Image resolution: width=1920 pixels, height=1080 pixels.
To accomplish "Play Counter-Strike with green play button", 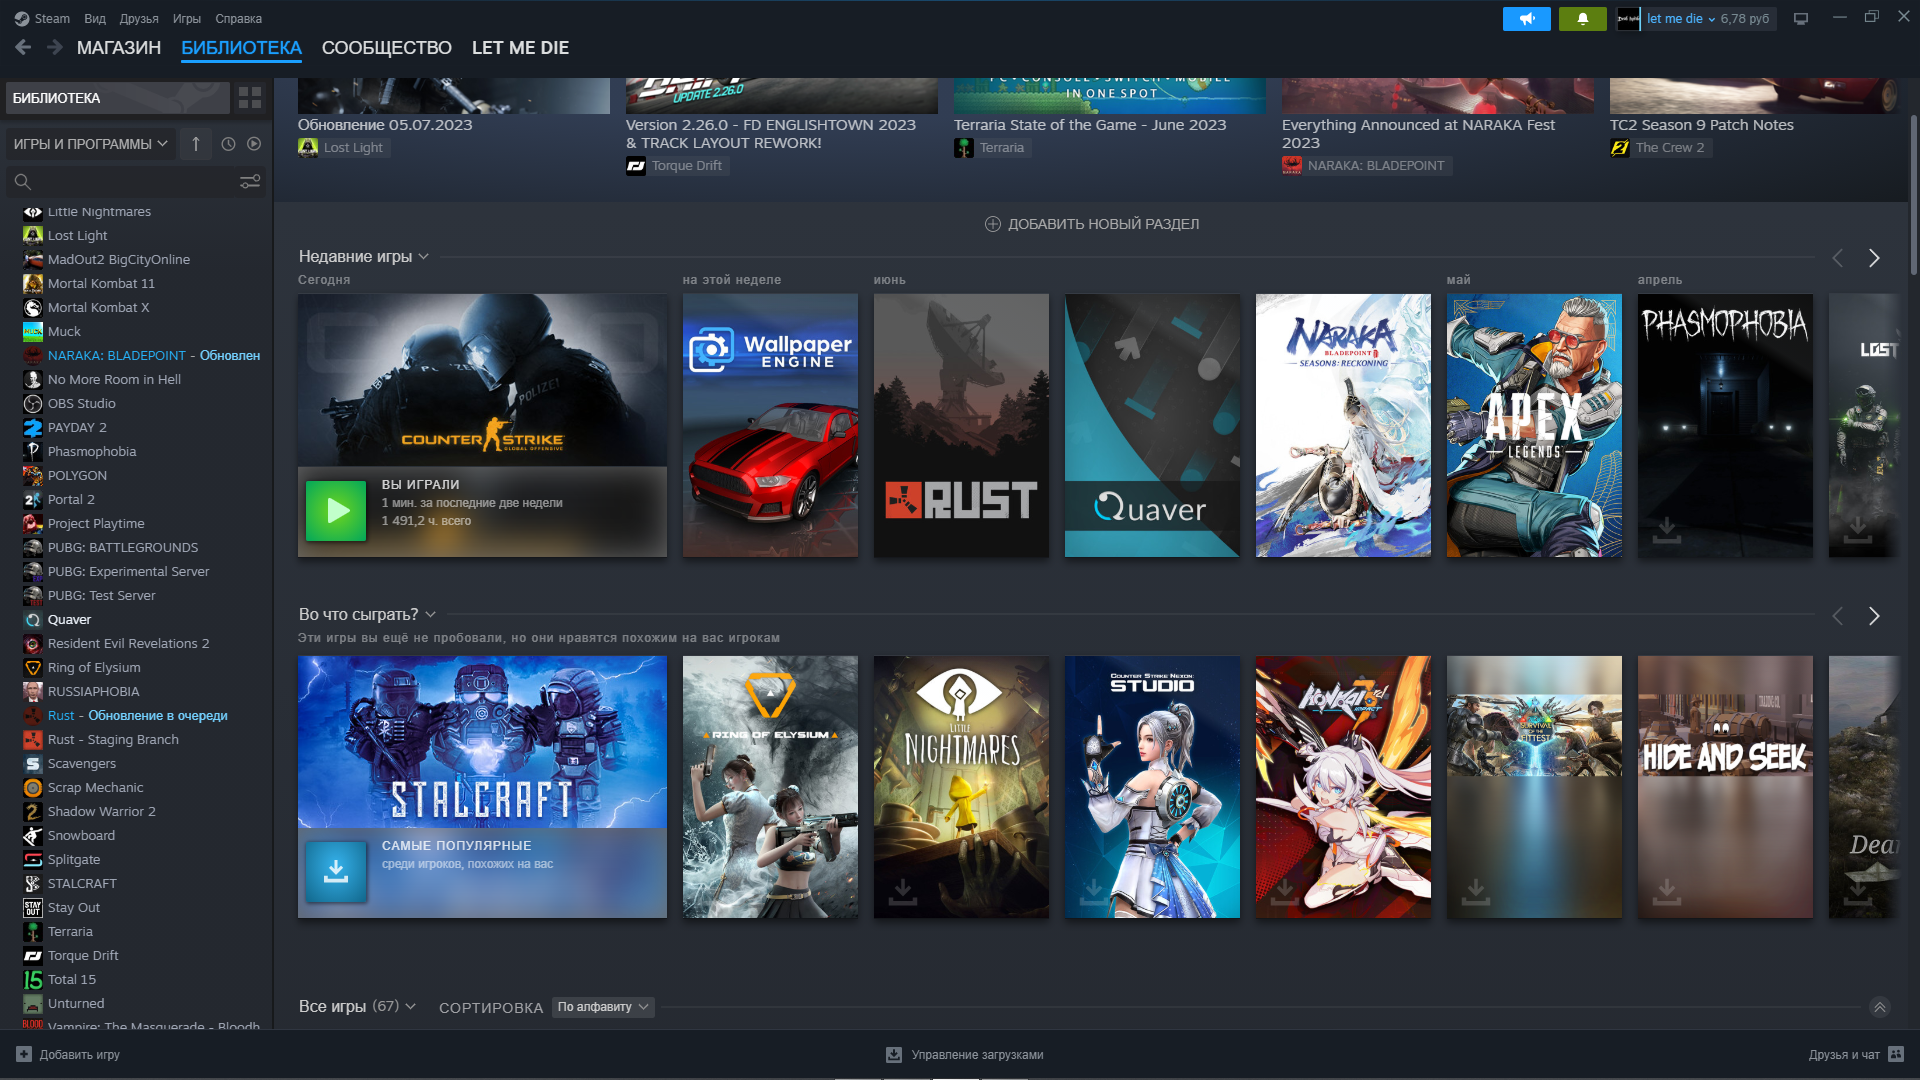I will click(335, 511).
